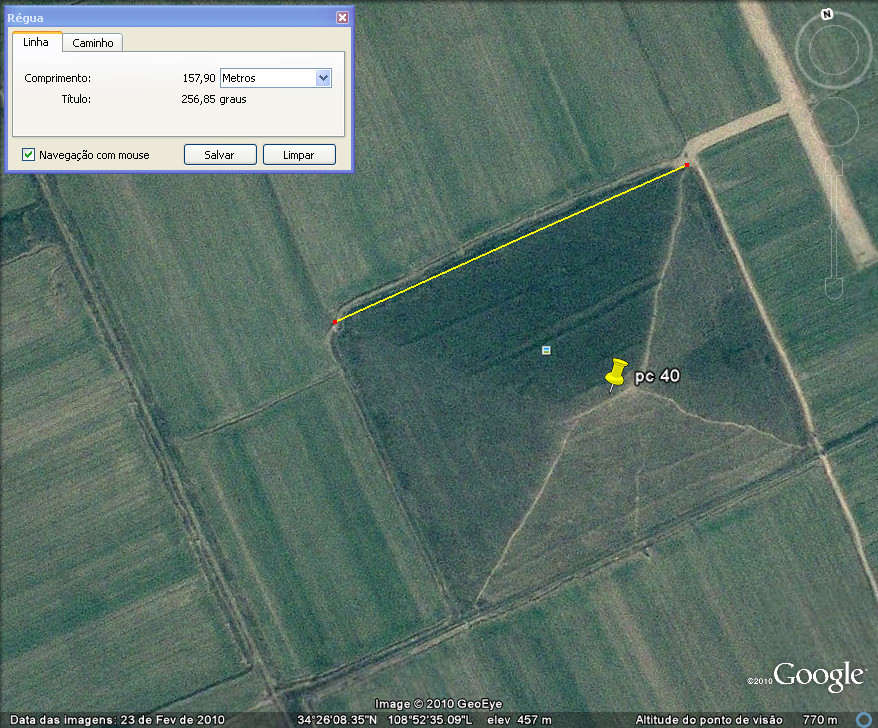Click the ruler's western red endpoint
The image size is (878, 728).
335,321
